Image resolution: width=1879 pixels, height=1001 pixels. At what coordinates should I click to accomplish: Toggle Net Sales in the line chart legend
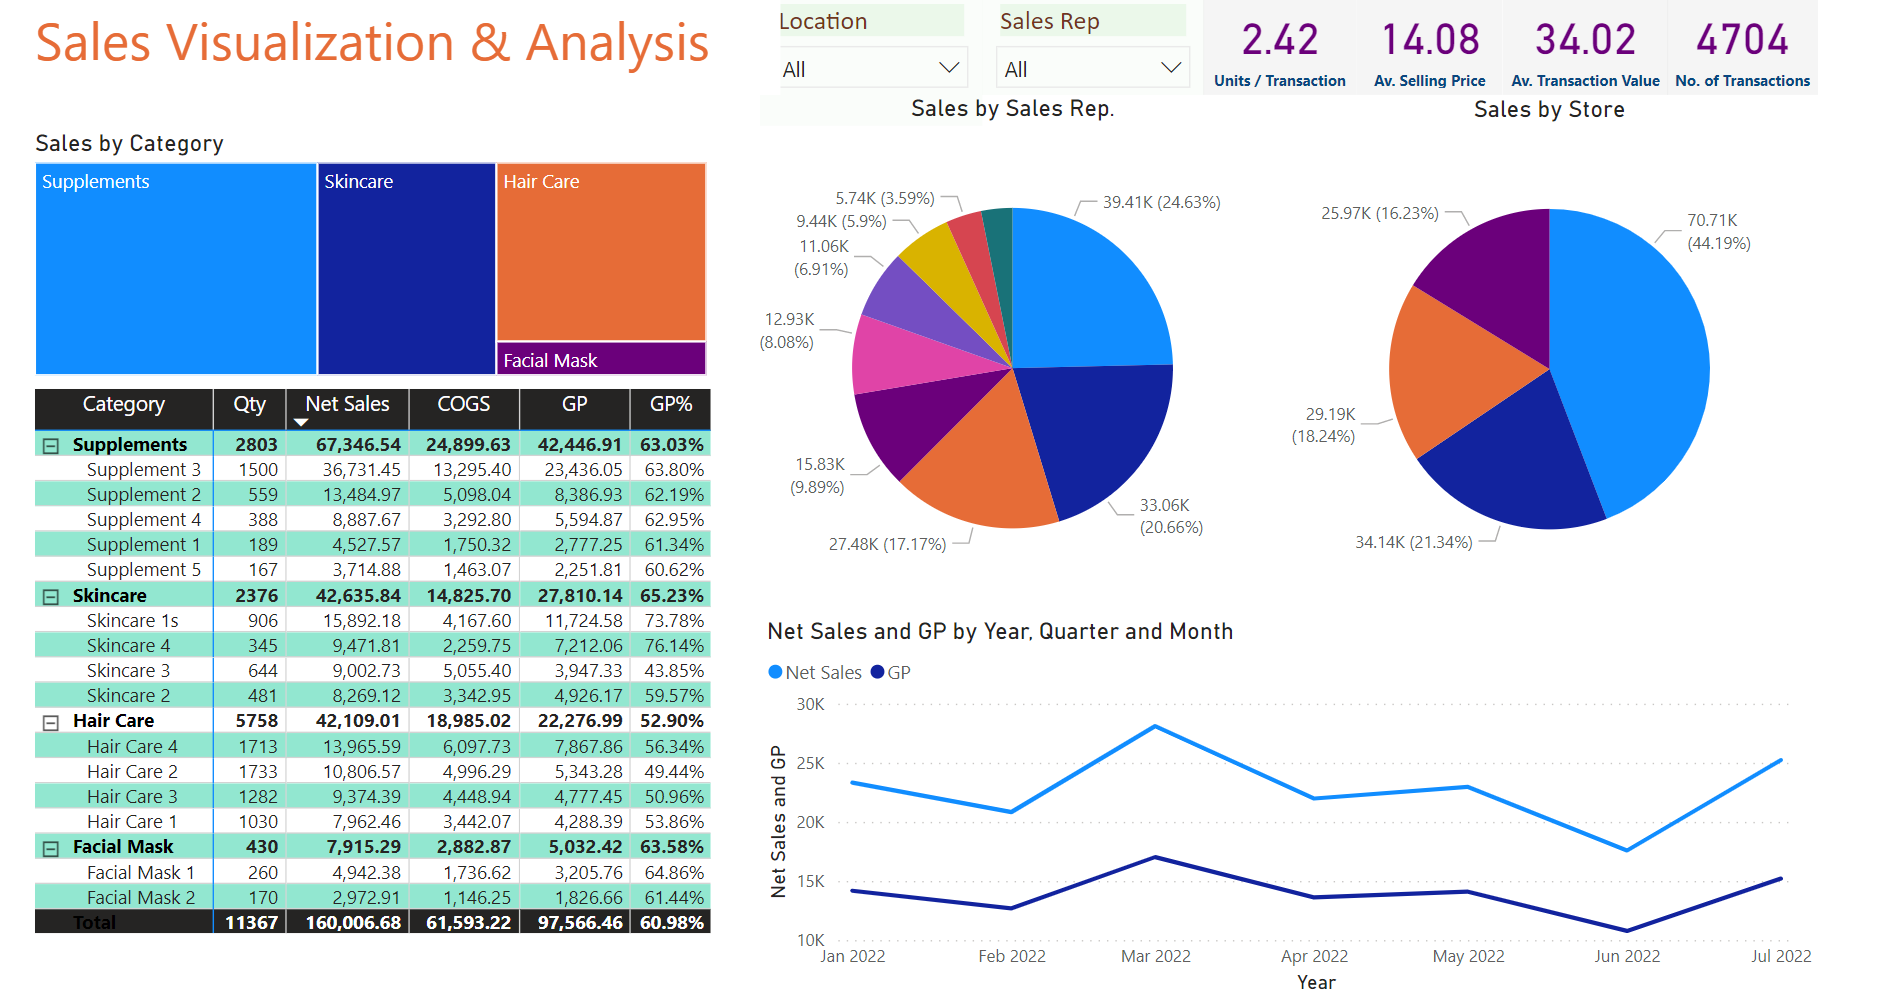pyautogui.click(x=814, y=672)
